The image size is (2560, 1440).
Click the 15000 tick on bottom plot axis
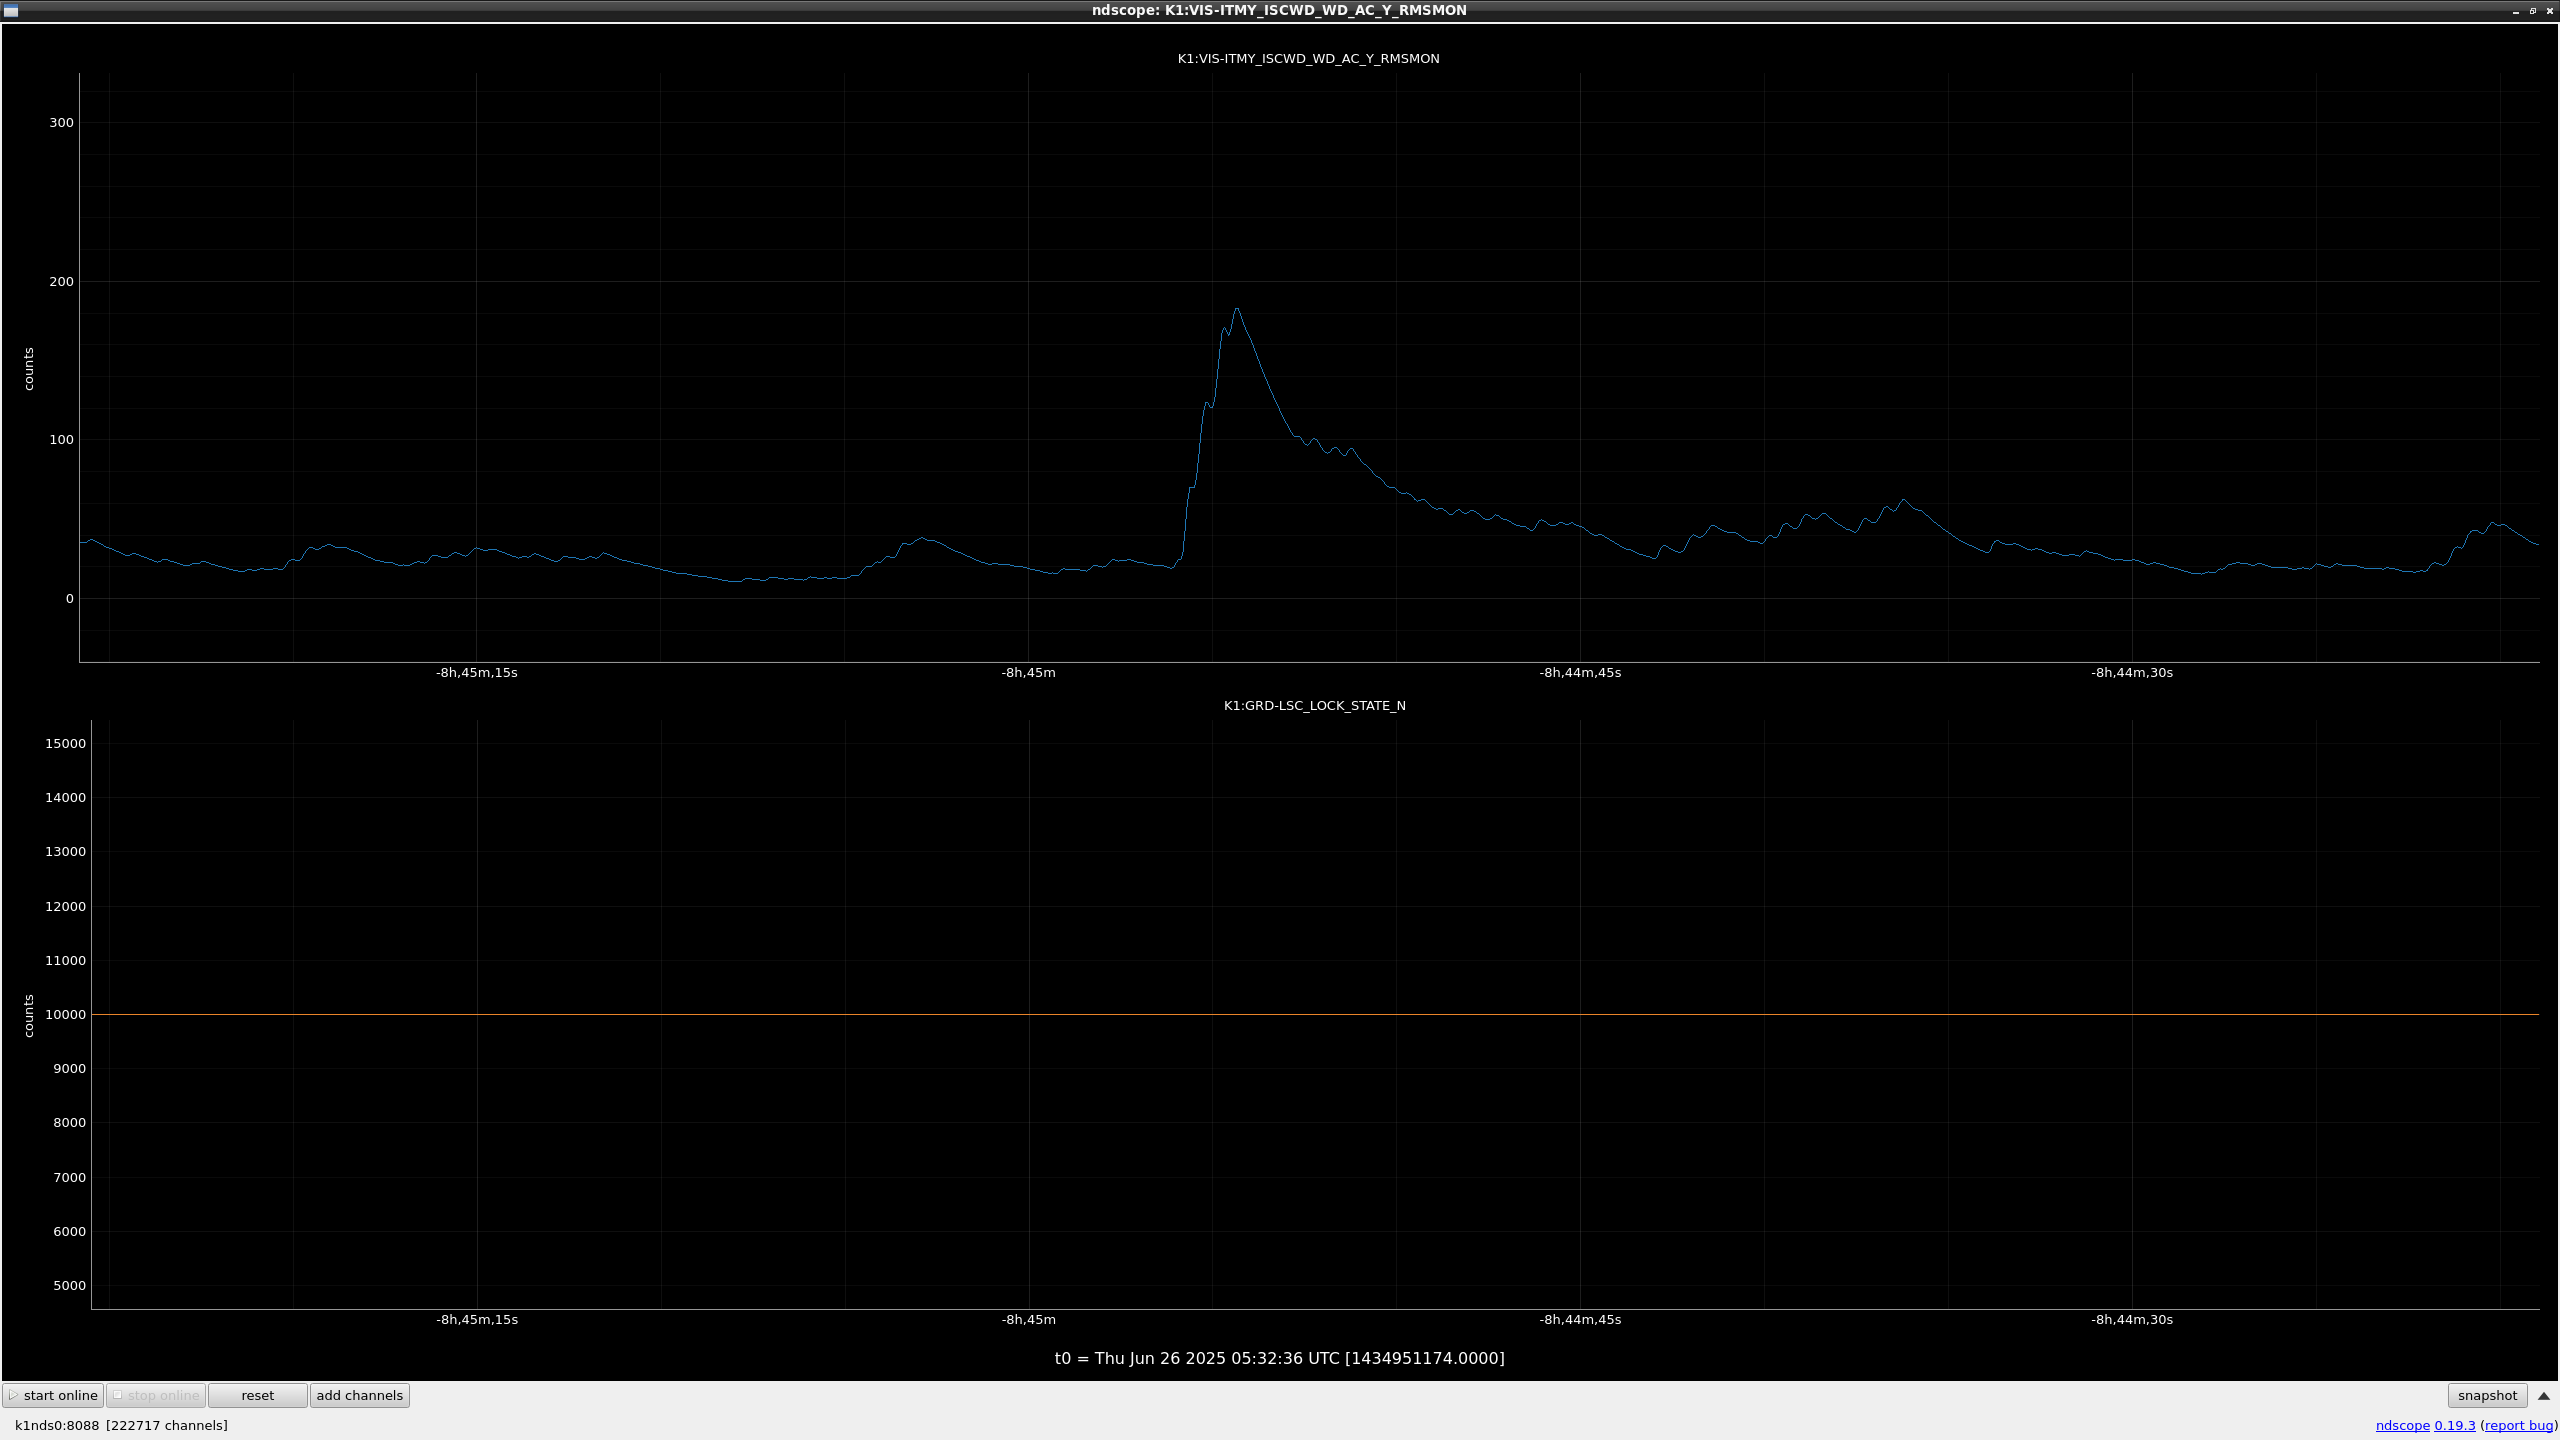tap(66, 744)
